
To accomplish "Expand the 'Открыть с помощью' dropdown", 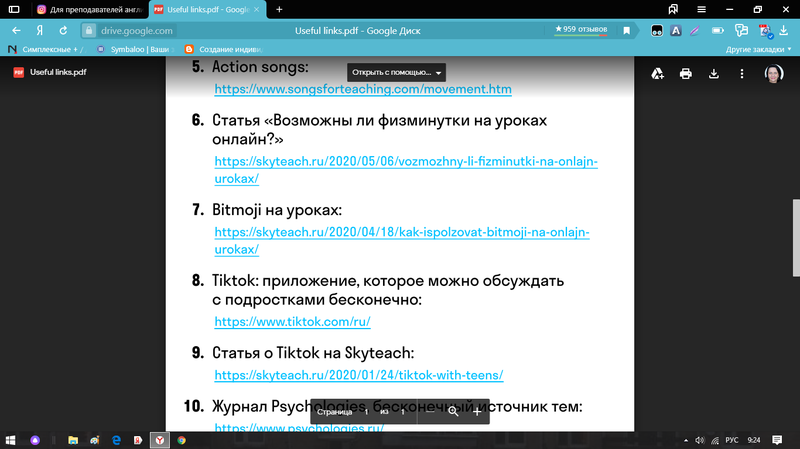I will pyautogui.click(x=396, y=73).
